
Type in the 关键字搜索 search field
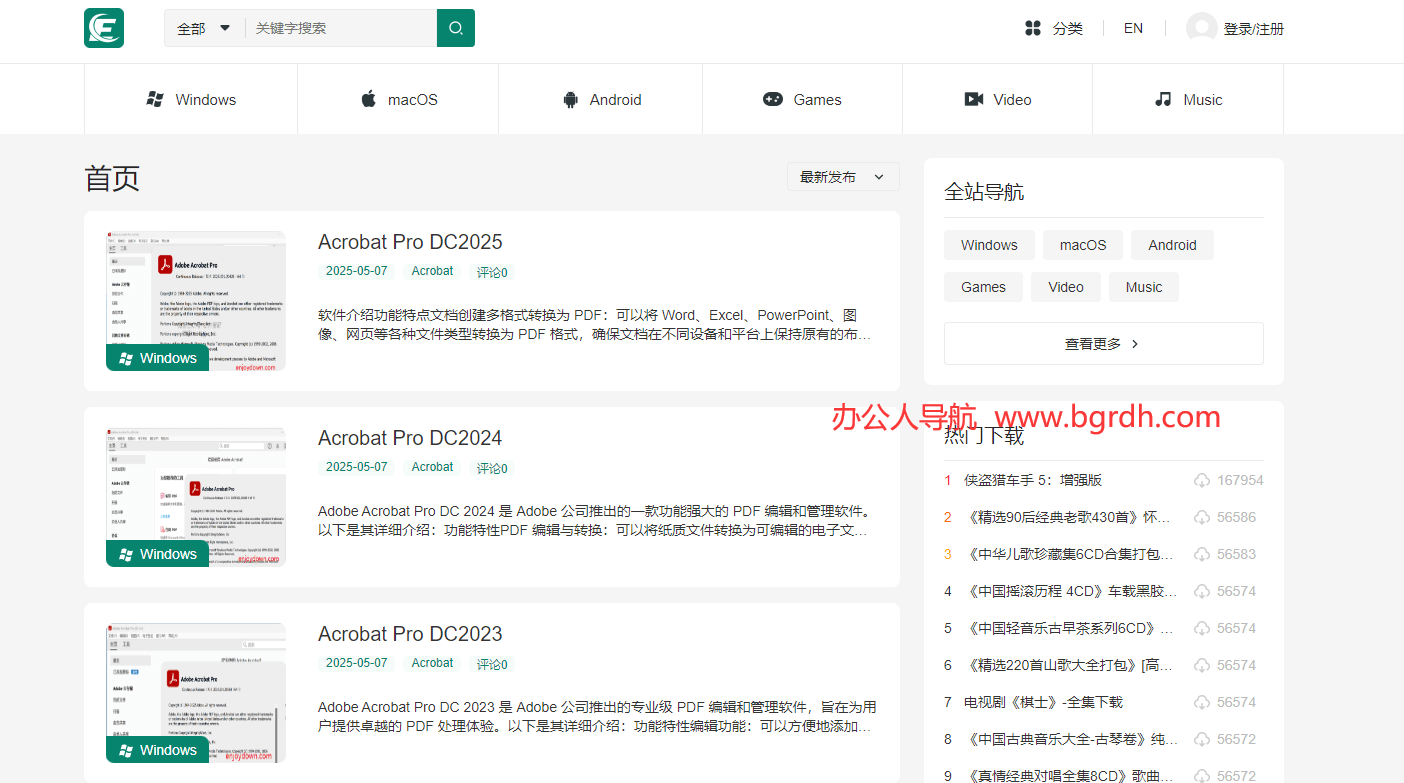point(340,29)
